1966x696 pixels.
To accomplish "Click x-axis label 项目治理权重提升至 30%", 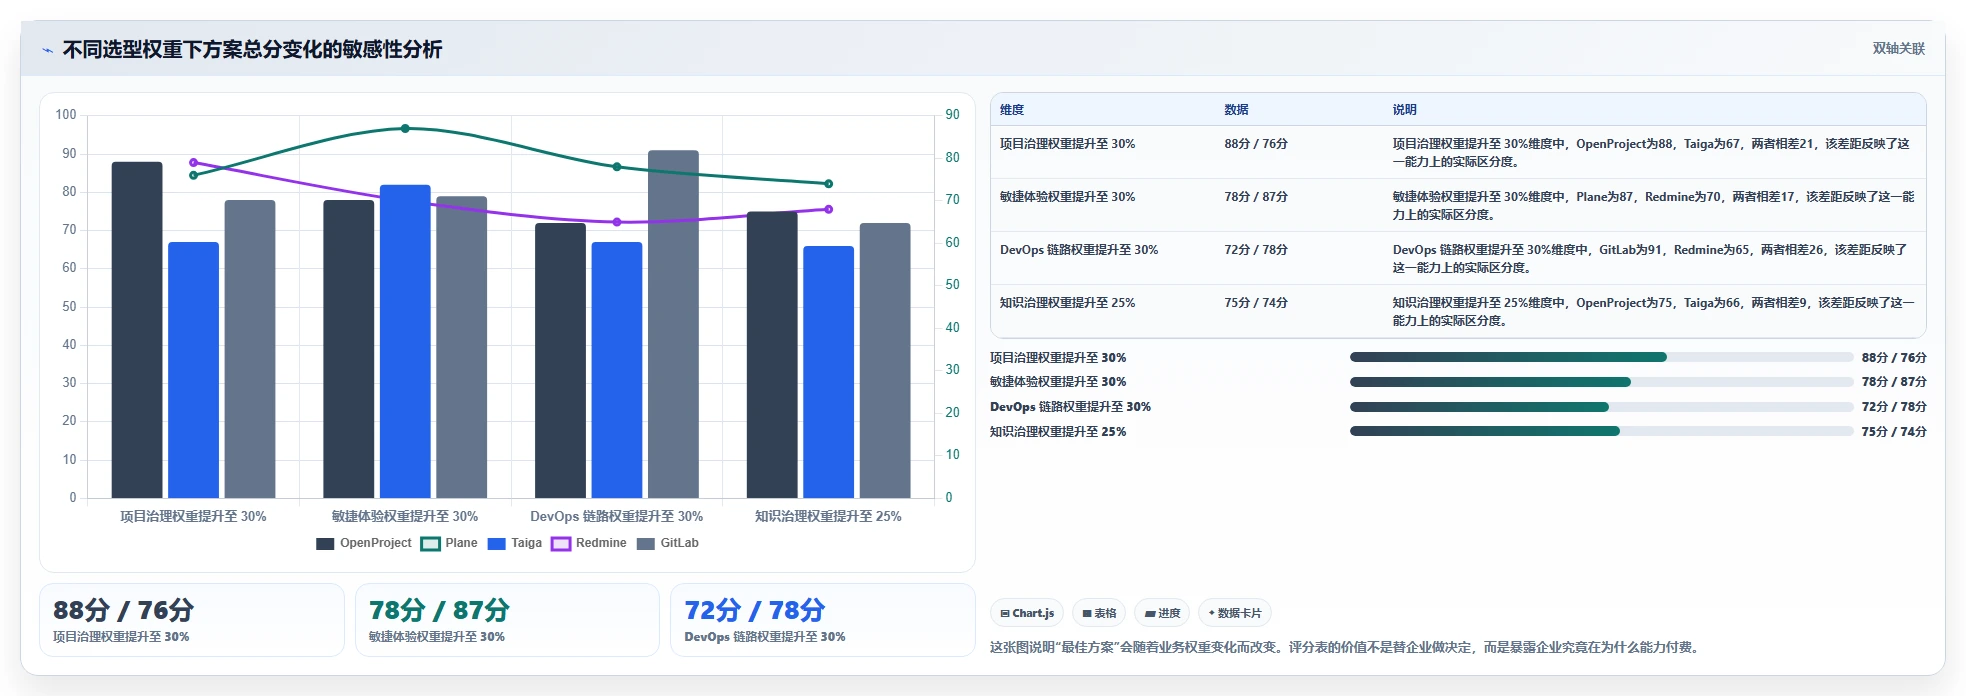I will 193,517.
